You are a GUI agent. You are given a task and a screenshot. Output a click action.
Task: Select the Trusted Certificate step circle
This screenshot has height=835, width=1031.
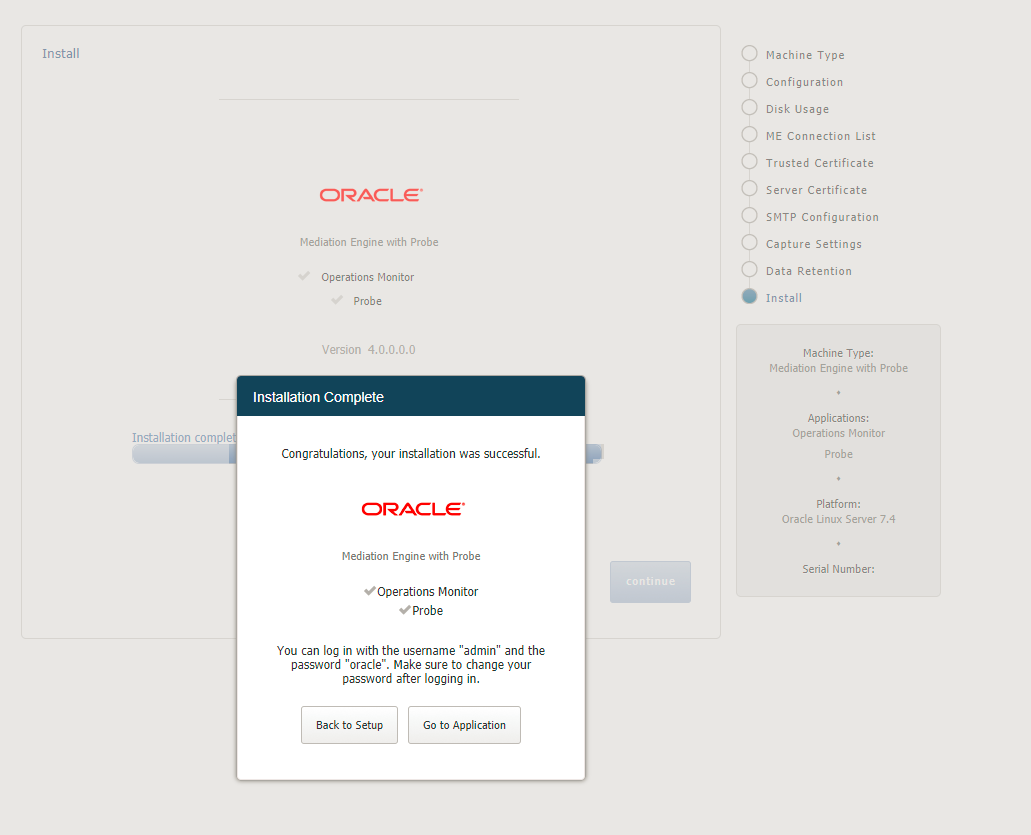click(749, 161)
